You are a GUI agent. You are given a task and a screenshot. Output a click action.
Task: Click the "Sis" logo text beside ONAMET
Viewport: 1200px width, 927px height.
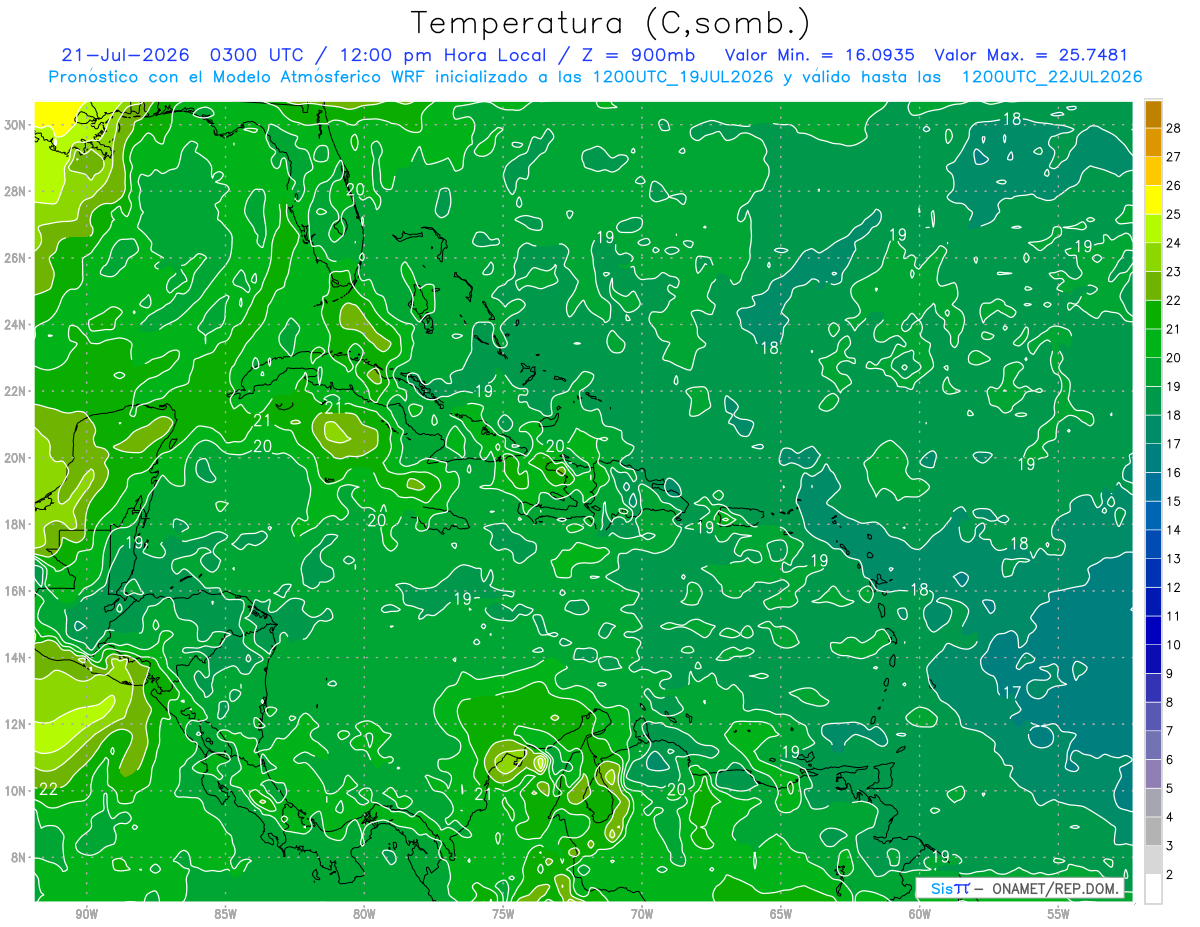pos(940,888)
